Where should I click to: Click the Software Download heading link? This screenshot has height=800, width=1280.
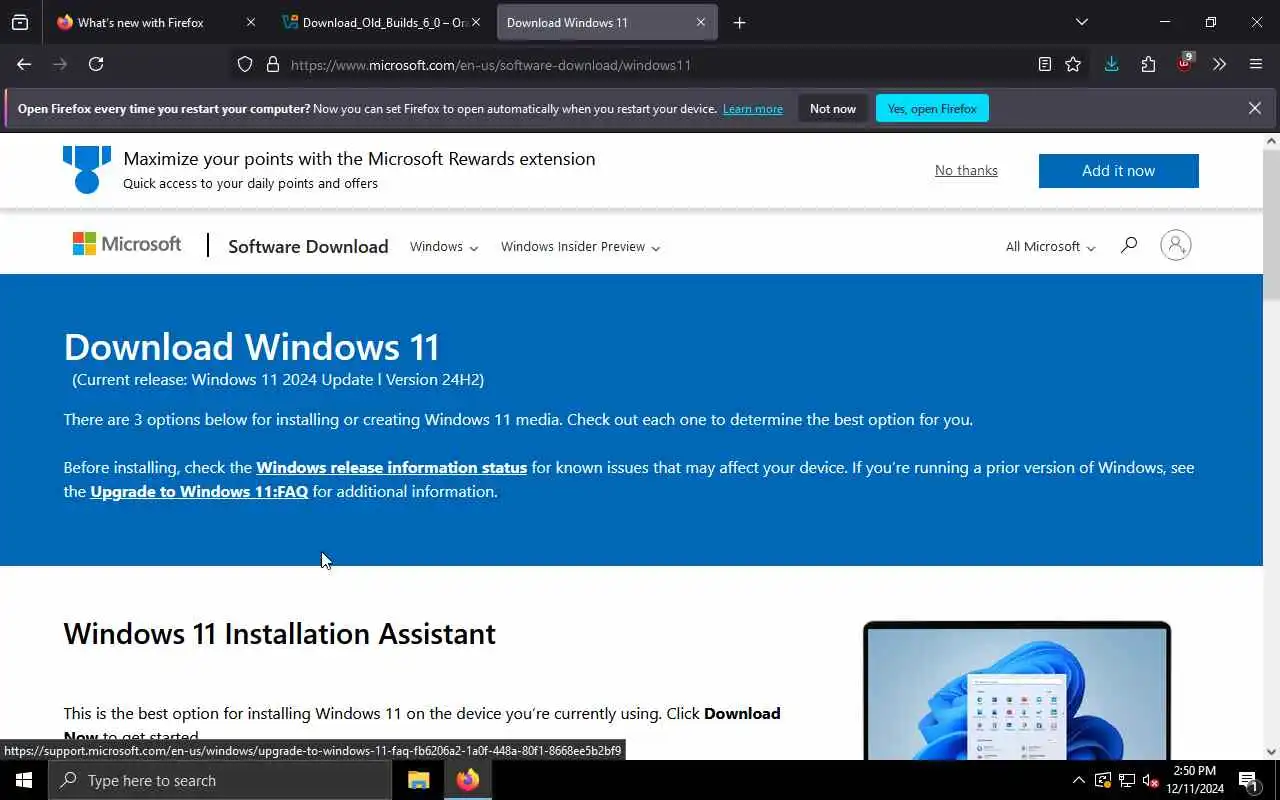pyautogui.click(x=308, y=247)
